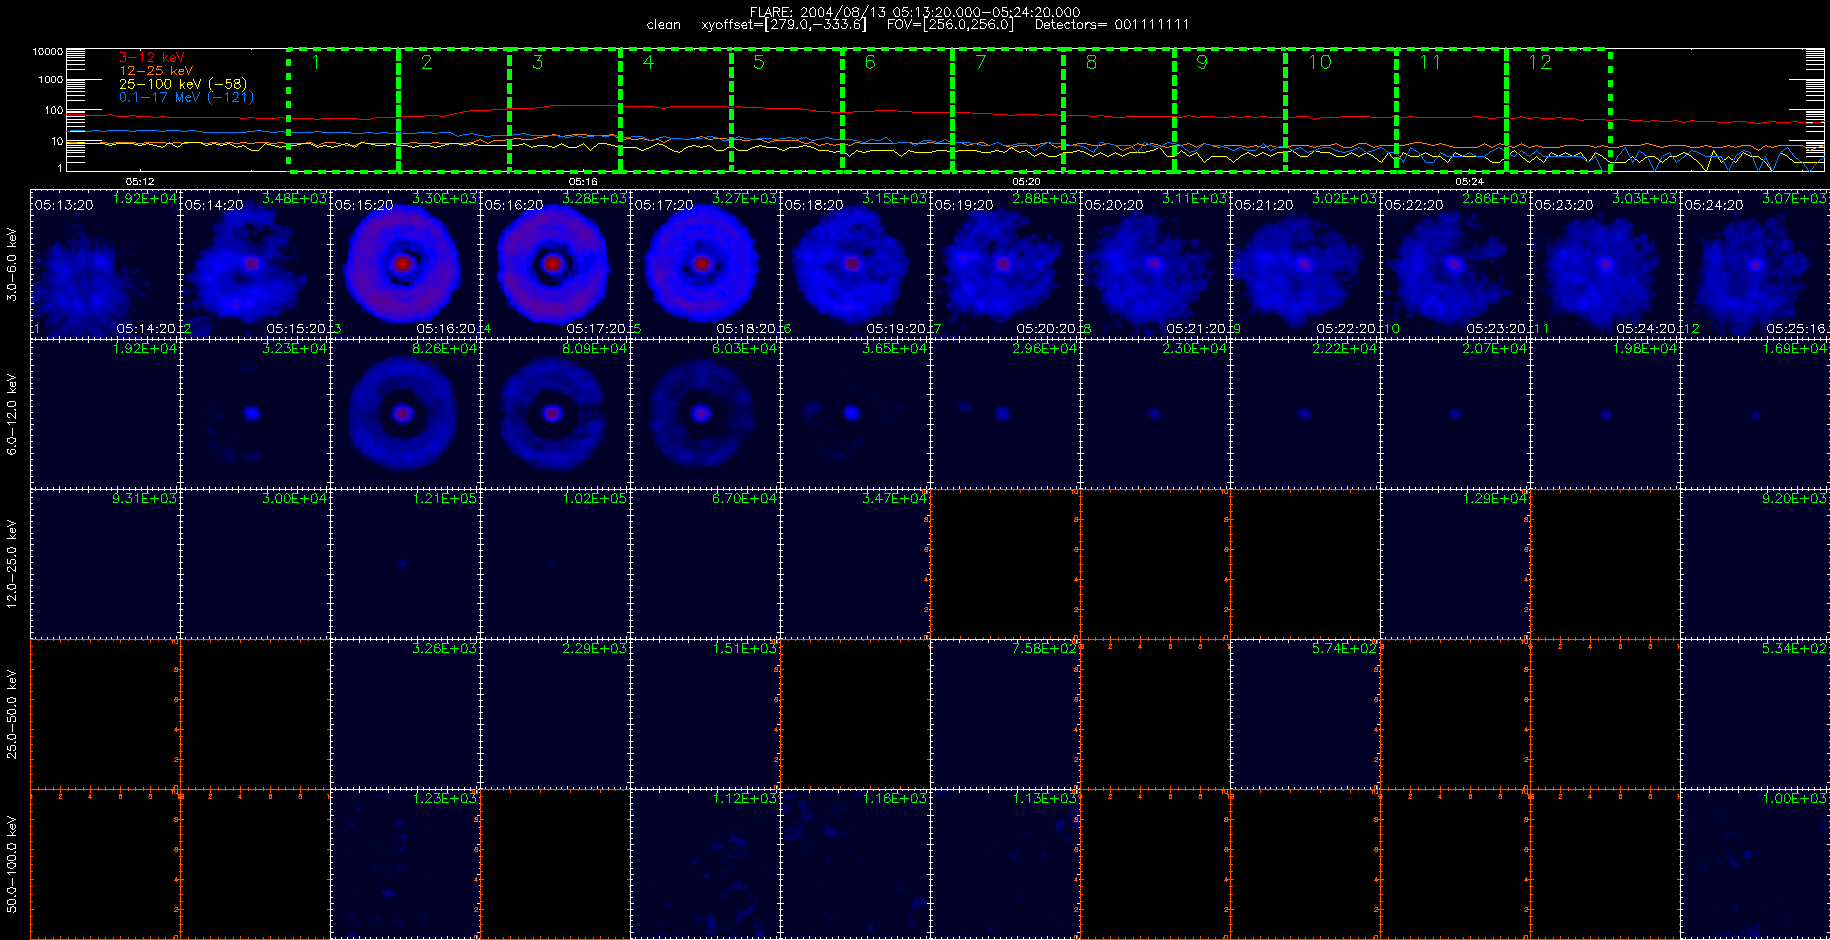Click peak value 7.58E+02
Image resolution: width=1830 pixels, height=940 pixels.
pos(1045,649)
